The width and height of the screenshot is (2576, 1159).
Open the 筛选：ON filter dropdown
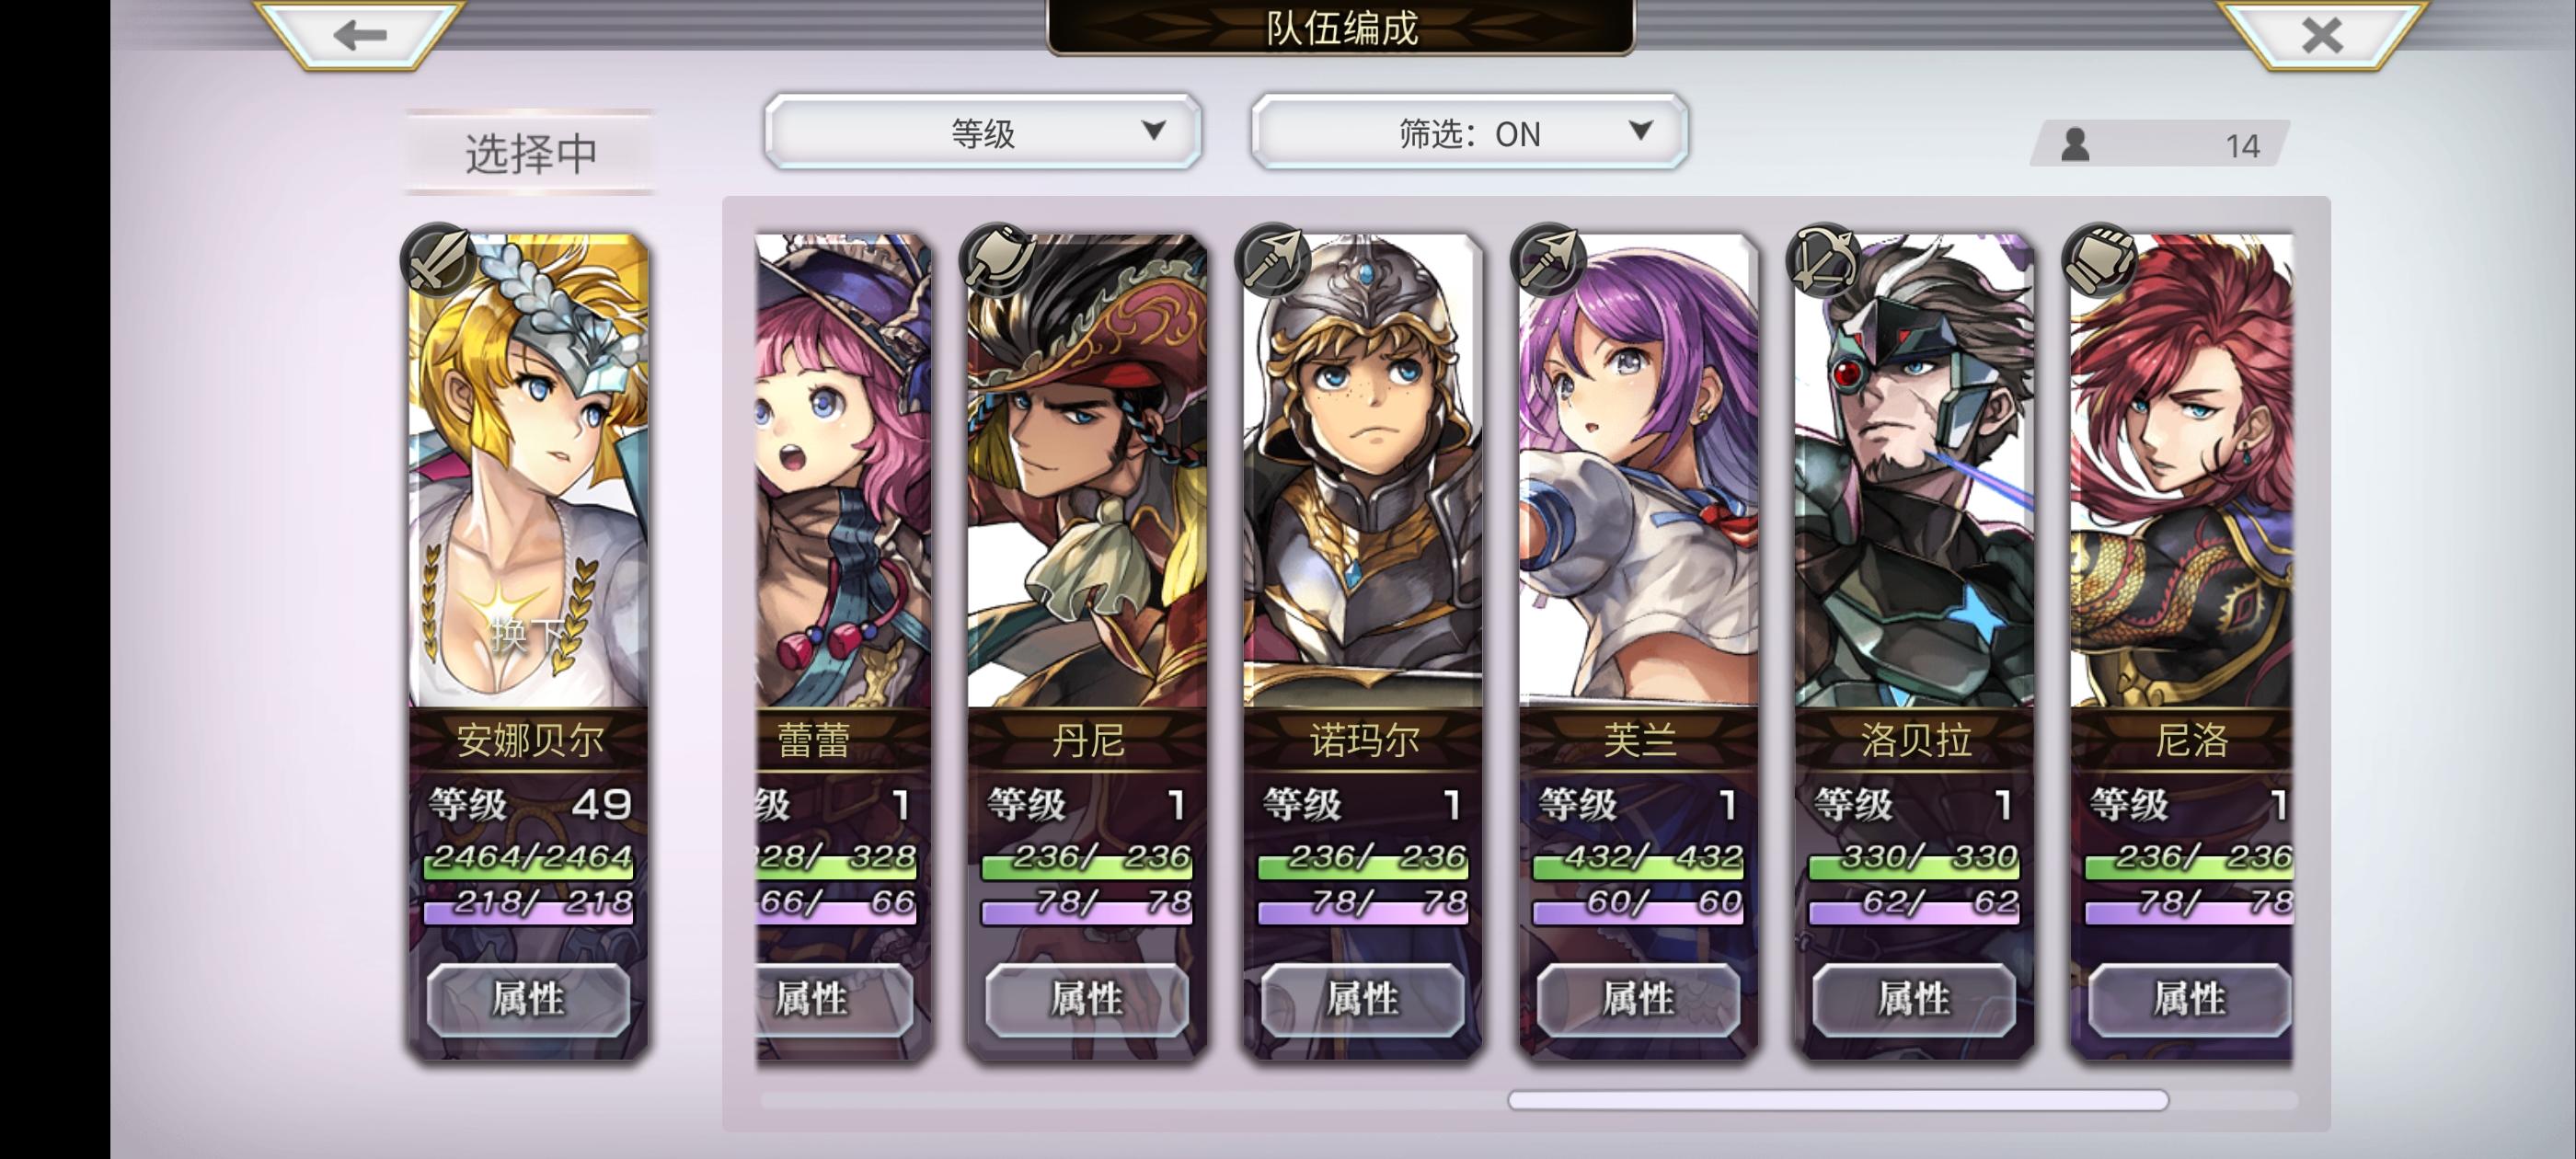coord(1469,132)
